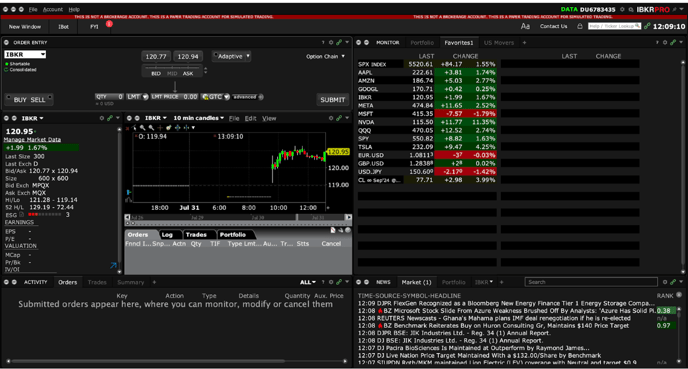Click the chart timeline range handle near Jul 31
The width and height of the screenshot is (688, 369).
click(297, 217)
